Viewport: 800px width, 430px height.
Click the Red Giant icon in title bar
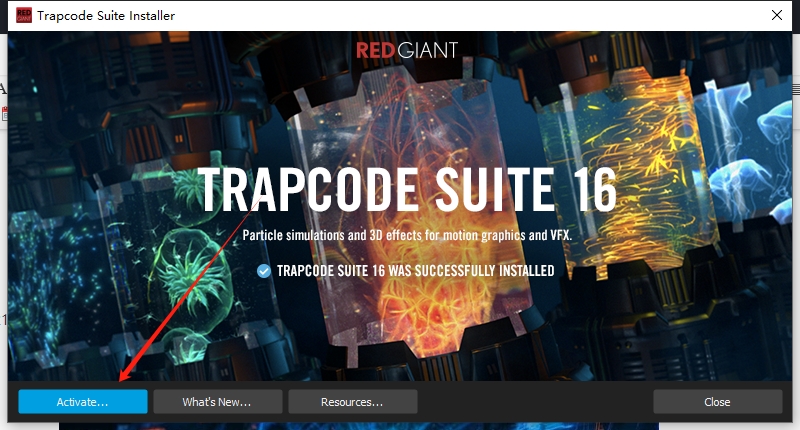click(x=24, y=15)
